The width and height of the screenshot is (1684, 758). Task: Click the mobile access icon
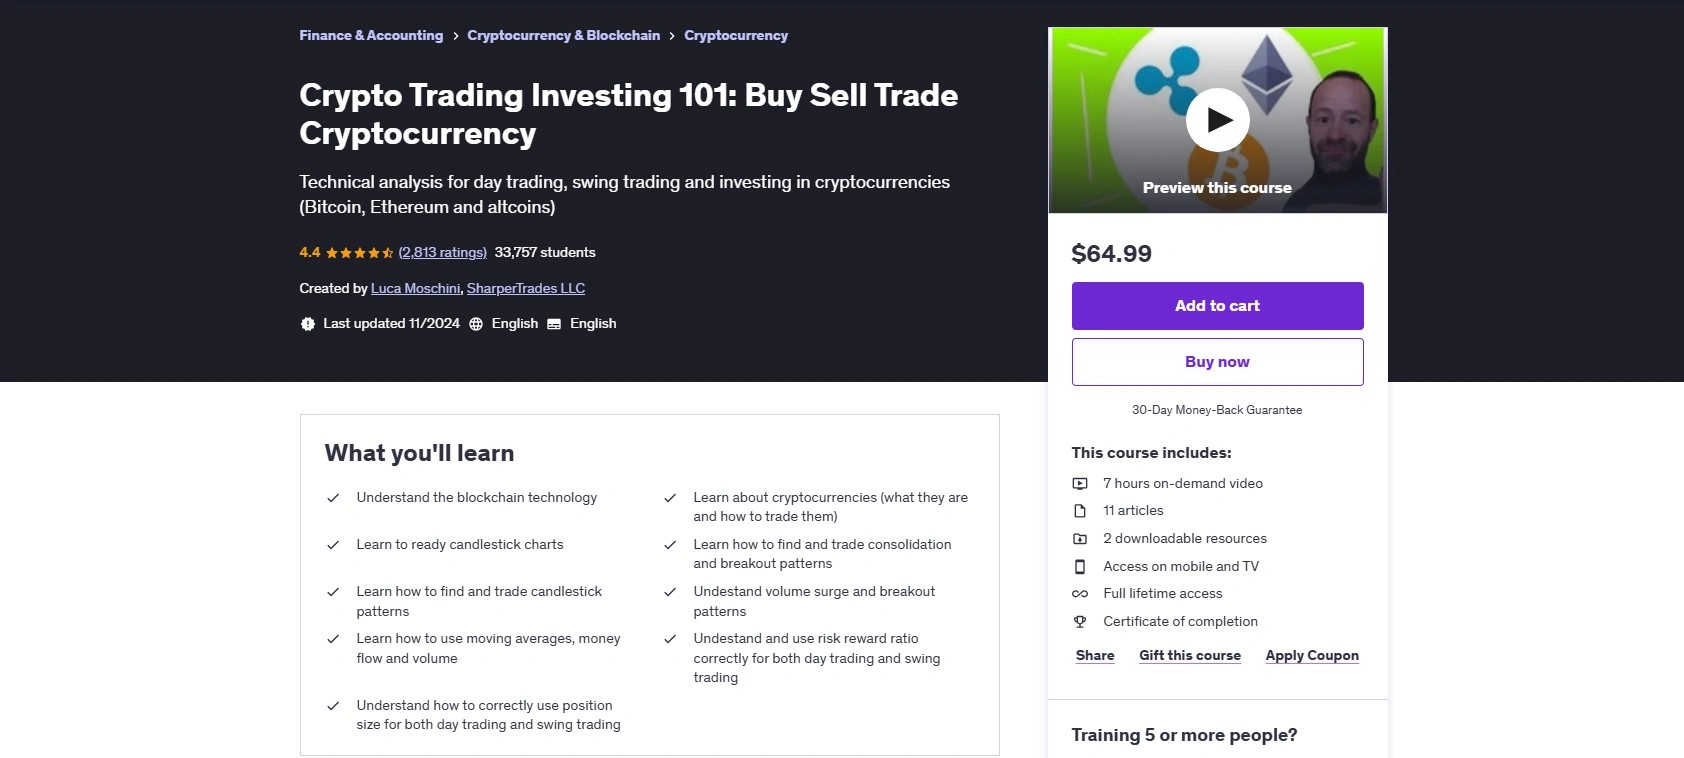pyautogui.click(x=1080, y=567)
